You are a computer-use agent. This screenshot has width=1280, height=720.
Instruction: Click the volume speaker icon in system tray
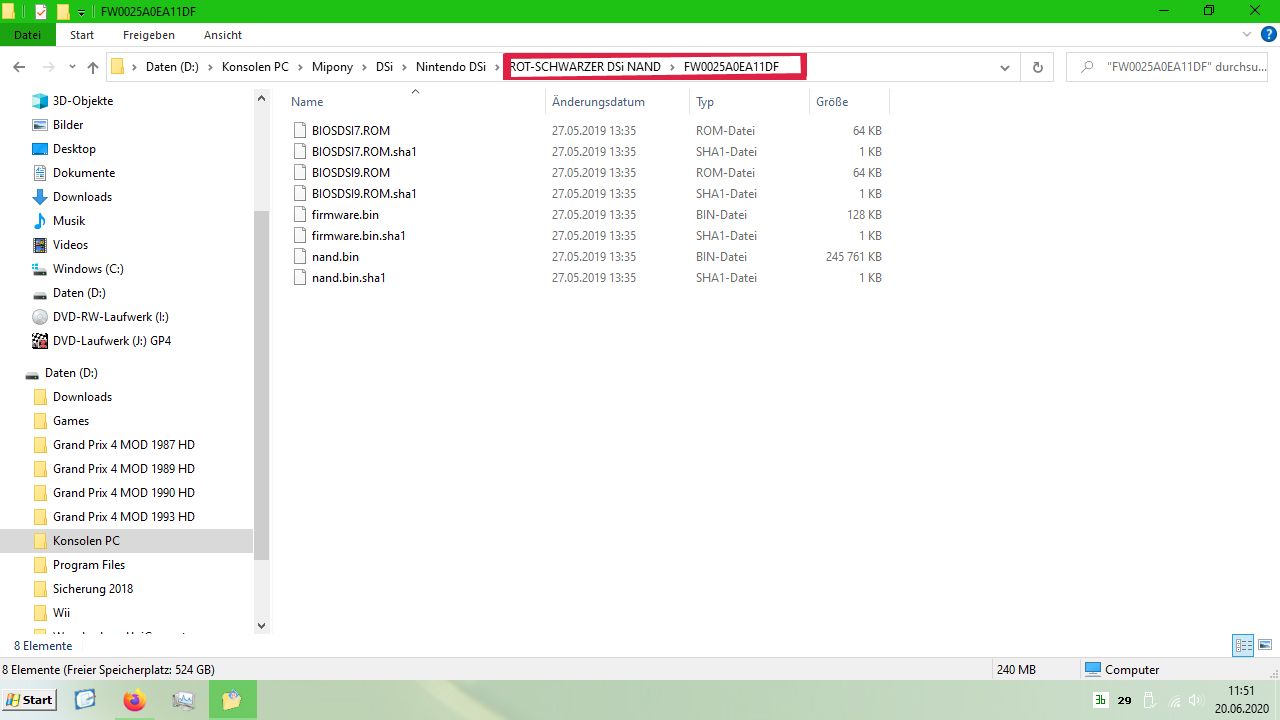[x=1195, y=700]
